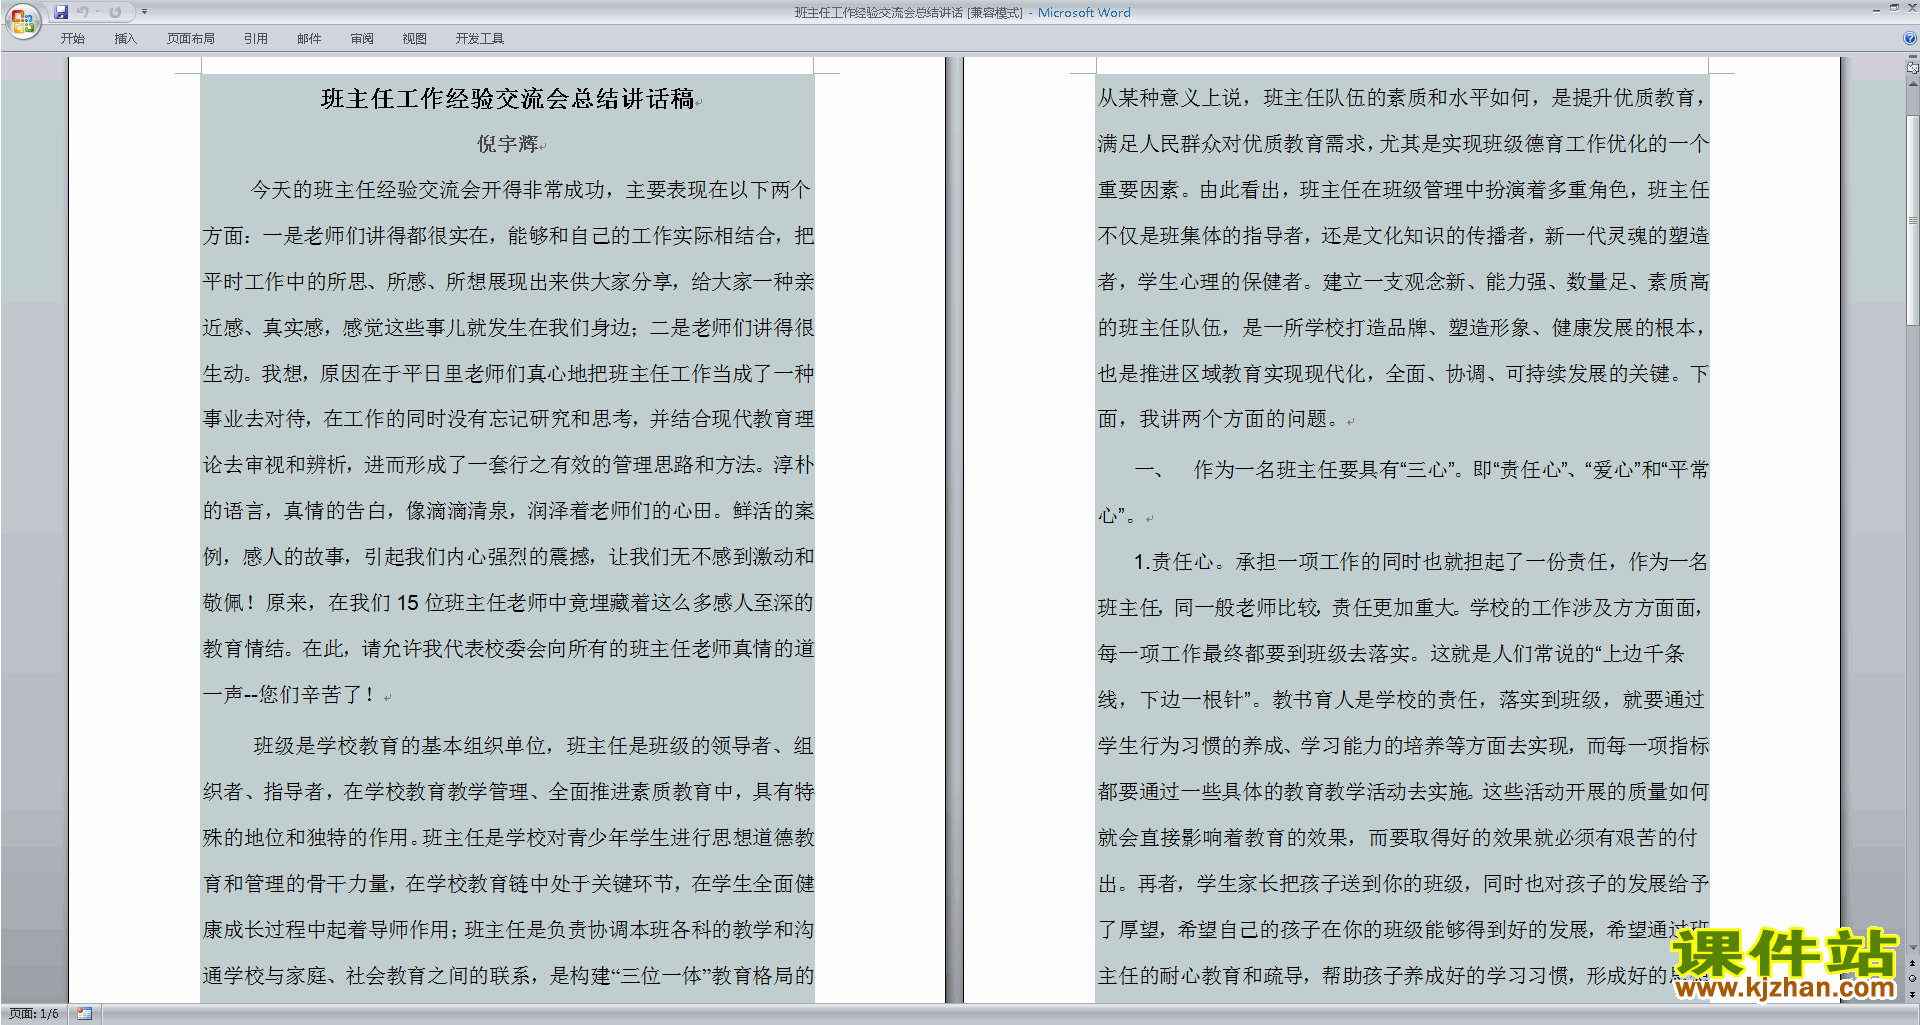Click the vertical scrollbar up arrow
1920x1025 pixels.
pos(1912,83)
